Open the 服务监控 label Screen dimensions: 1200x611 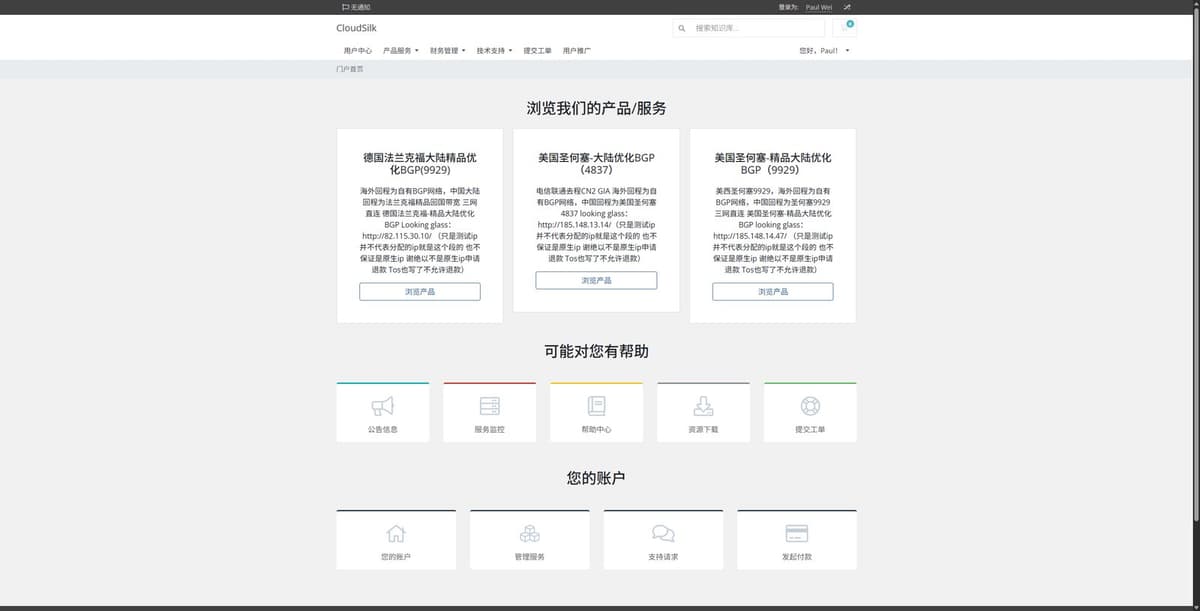pyautogui.click(x=490, y=429)
